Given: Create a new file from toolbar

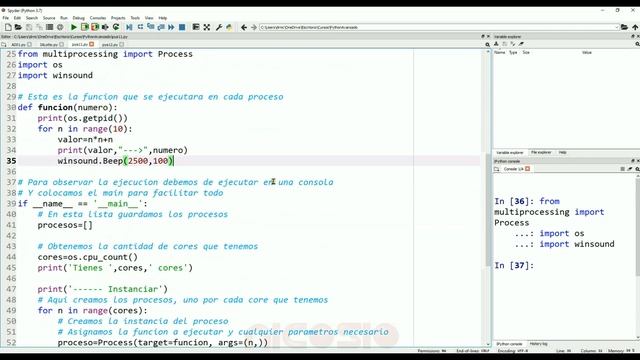Looking at the screenshot, I should click(x=8, y=27).
